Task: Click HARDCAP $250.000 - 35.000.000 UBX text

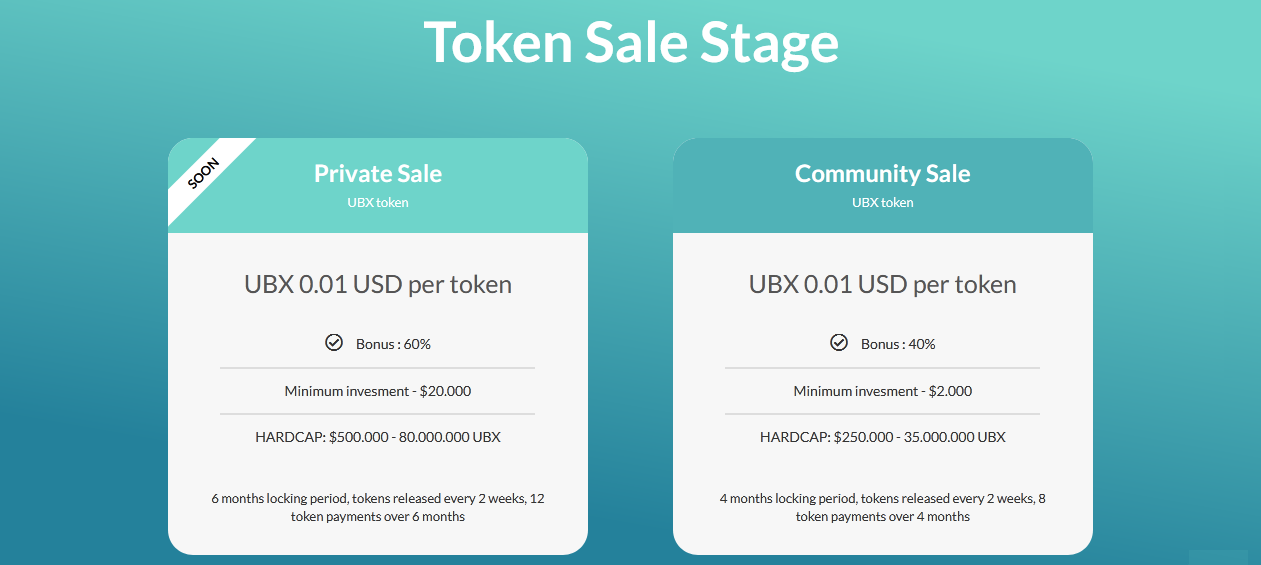Action: [x=883, y=437]
